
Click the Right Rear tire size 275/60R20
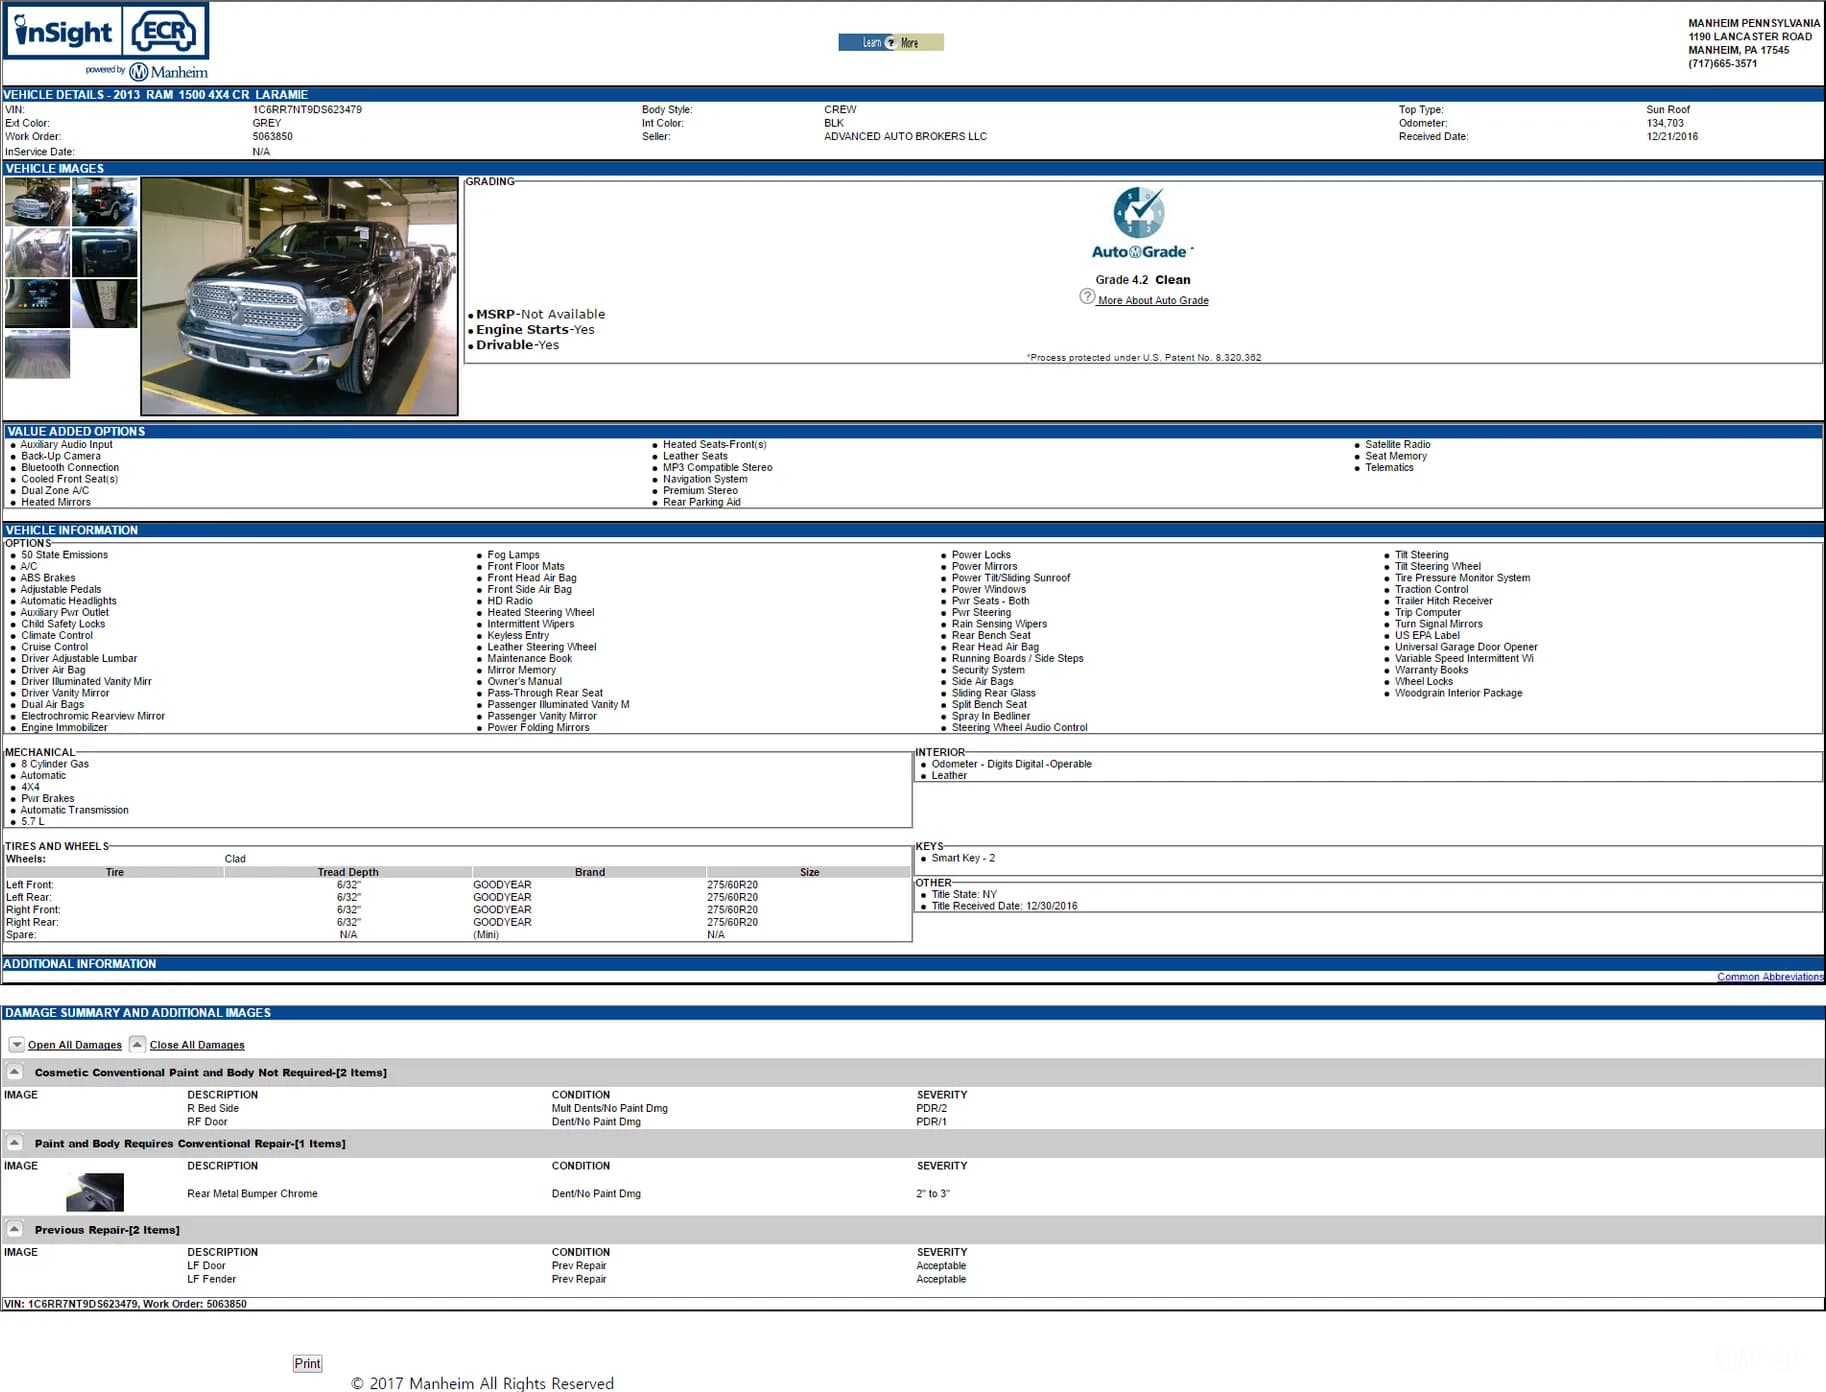click(732, 922)
